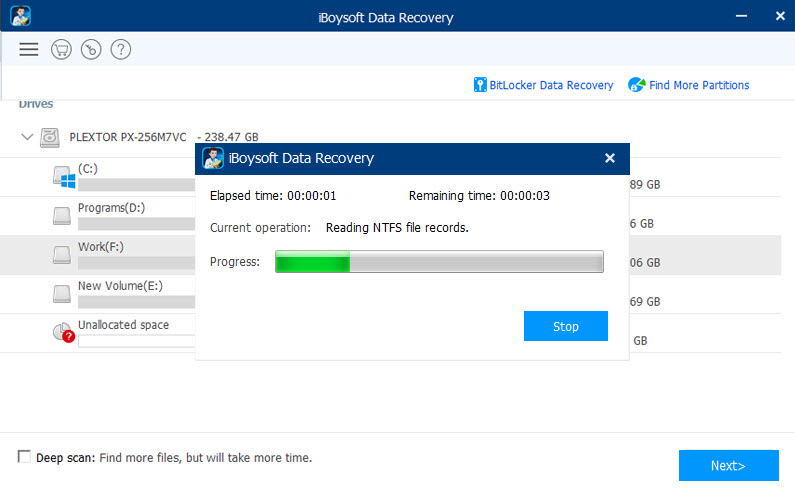Click the BitLocker Data Recovery key icon
The image size is (795, 498).
pyautogui.click(x=480, y=85)
